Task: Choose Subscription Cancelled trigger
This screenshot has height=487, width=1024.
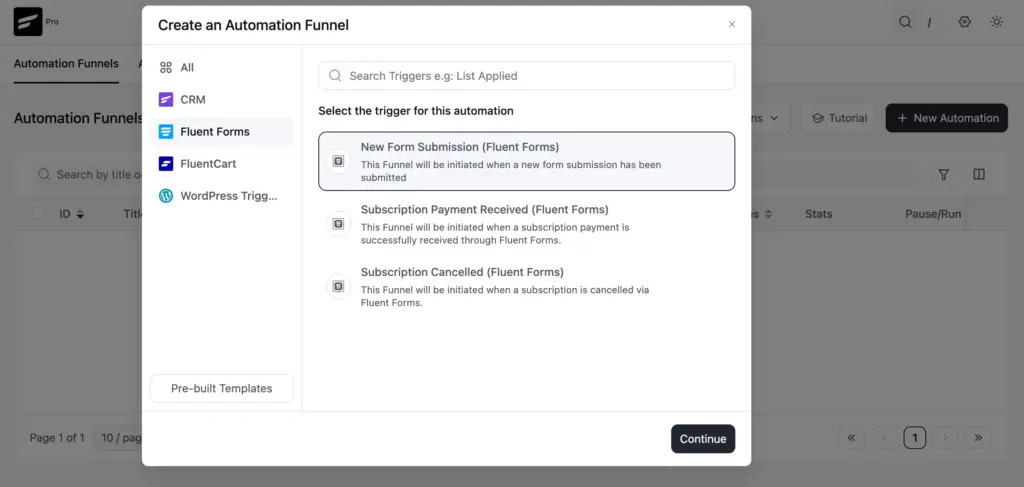Action: click(526, 287)
